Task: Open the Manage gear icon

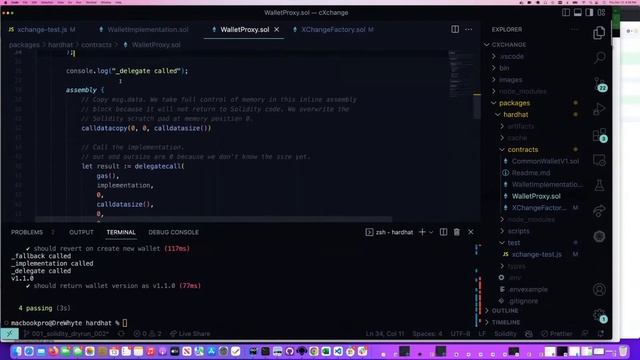Action: (600, 315)
